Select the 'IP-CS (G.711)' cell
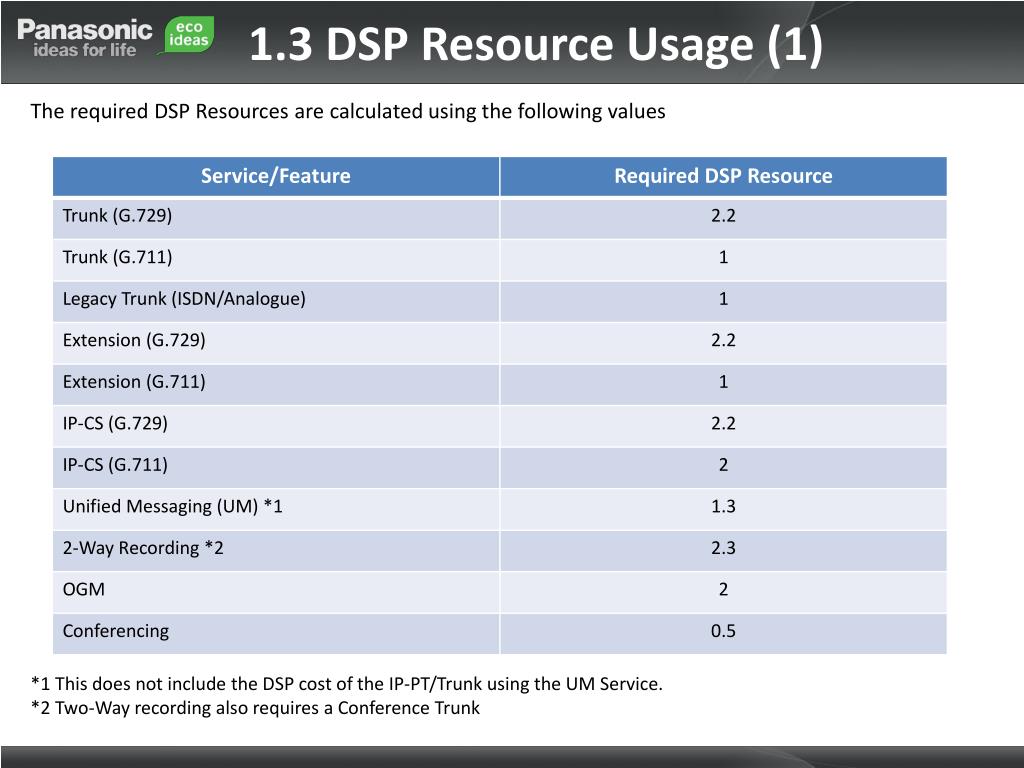 276,467
